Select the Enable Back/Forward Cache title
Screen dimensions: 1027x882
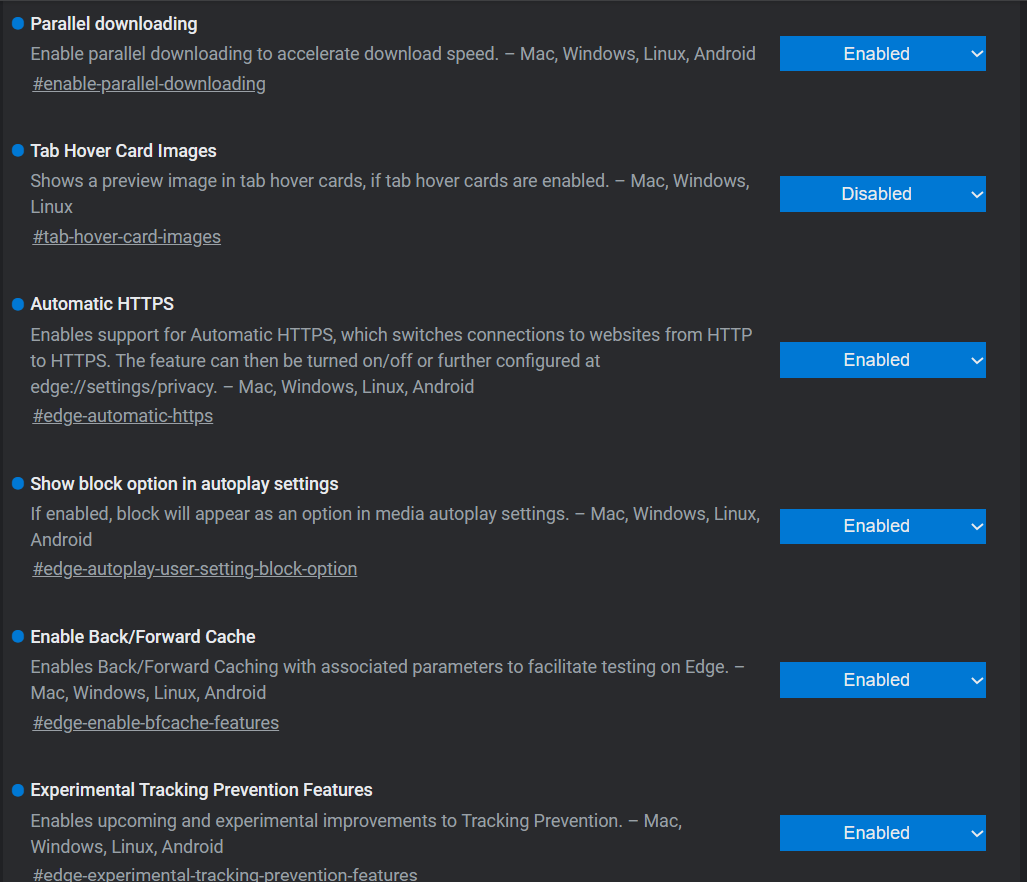pyautogui.click(x=143, y=636)
